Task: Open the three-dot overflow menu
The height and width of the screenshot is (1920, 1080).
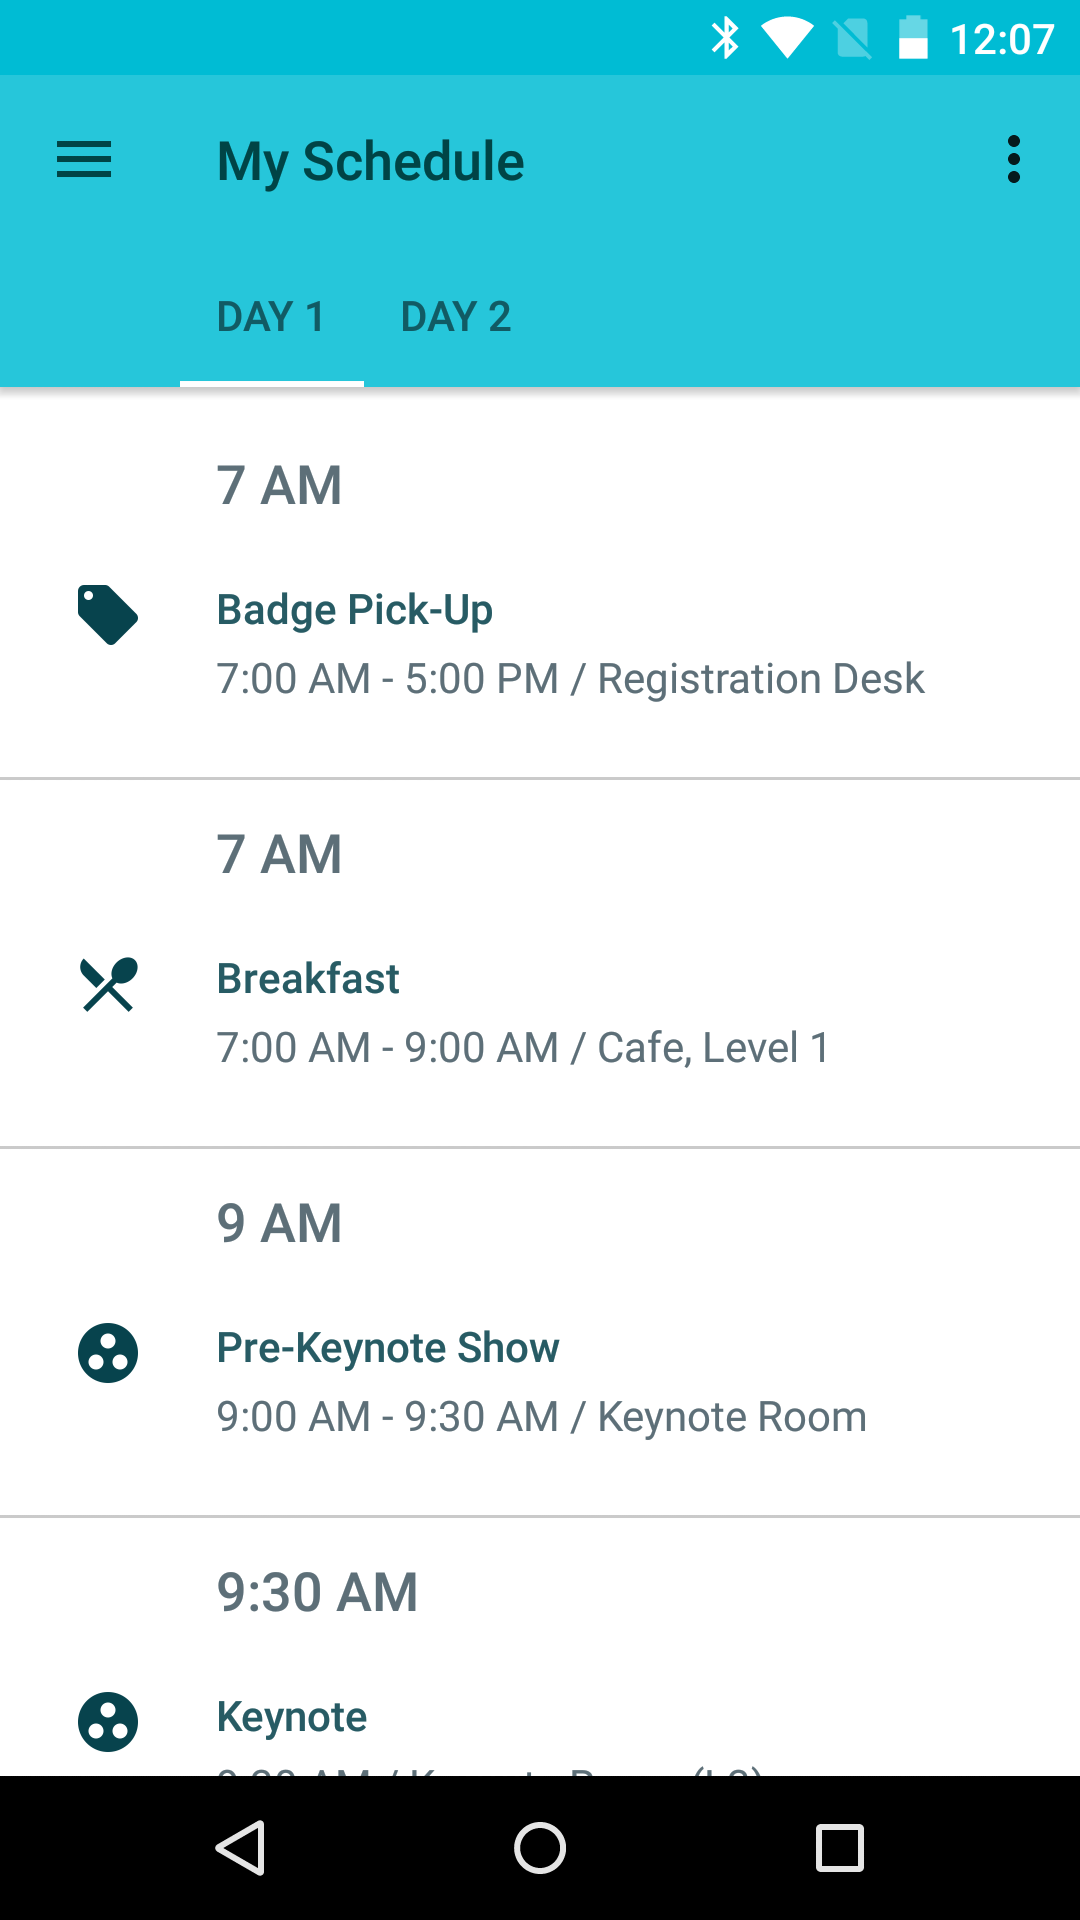Action: [1014, 160]
